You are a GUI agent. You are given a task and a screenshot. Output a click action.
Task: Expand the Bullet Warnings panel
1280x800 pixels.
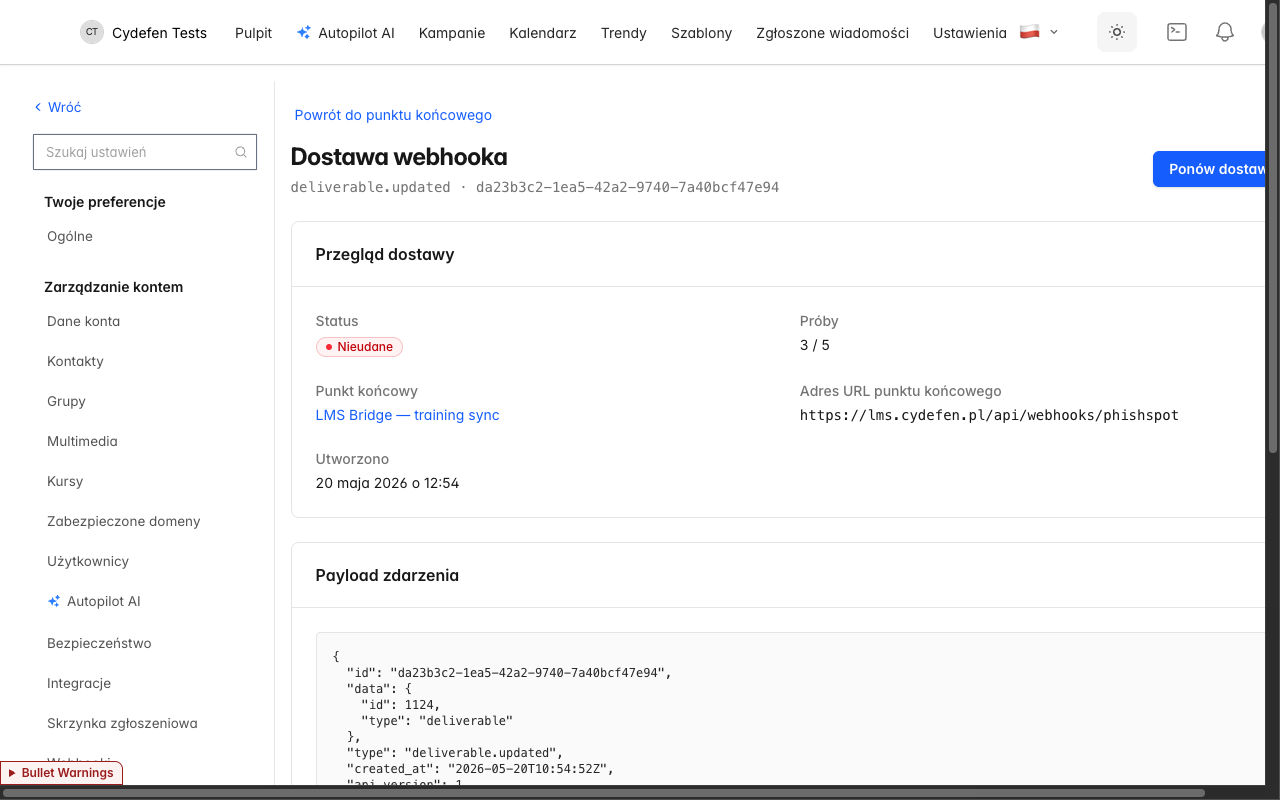tap(62, 773)
